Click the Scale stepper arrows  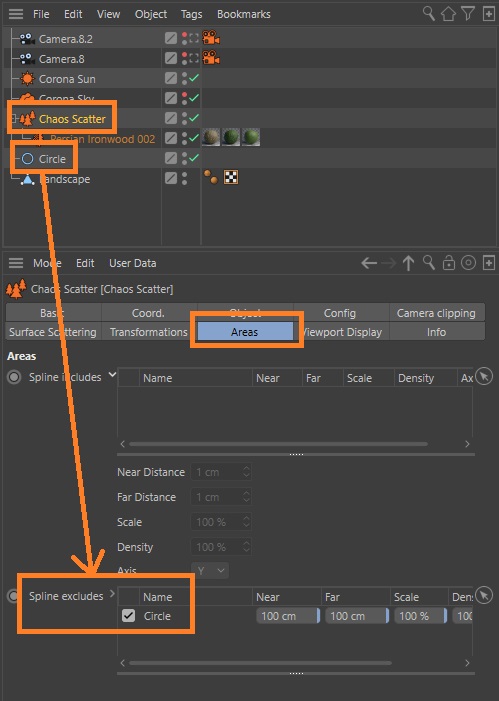[x=246, y=522]
